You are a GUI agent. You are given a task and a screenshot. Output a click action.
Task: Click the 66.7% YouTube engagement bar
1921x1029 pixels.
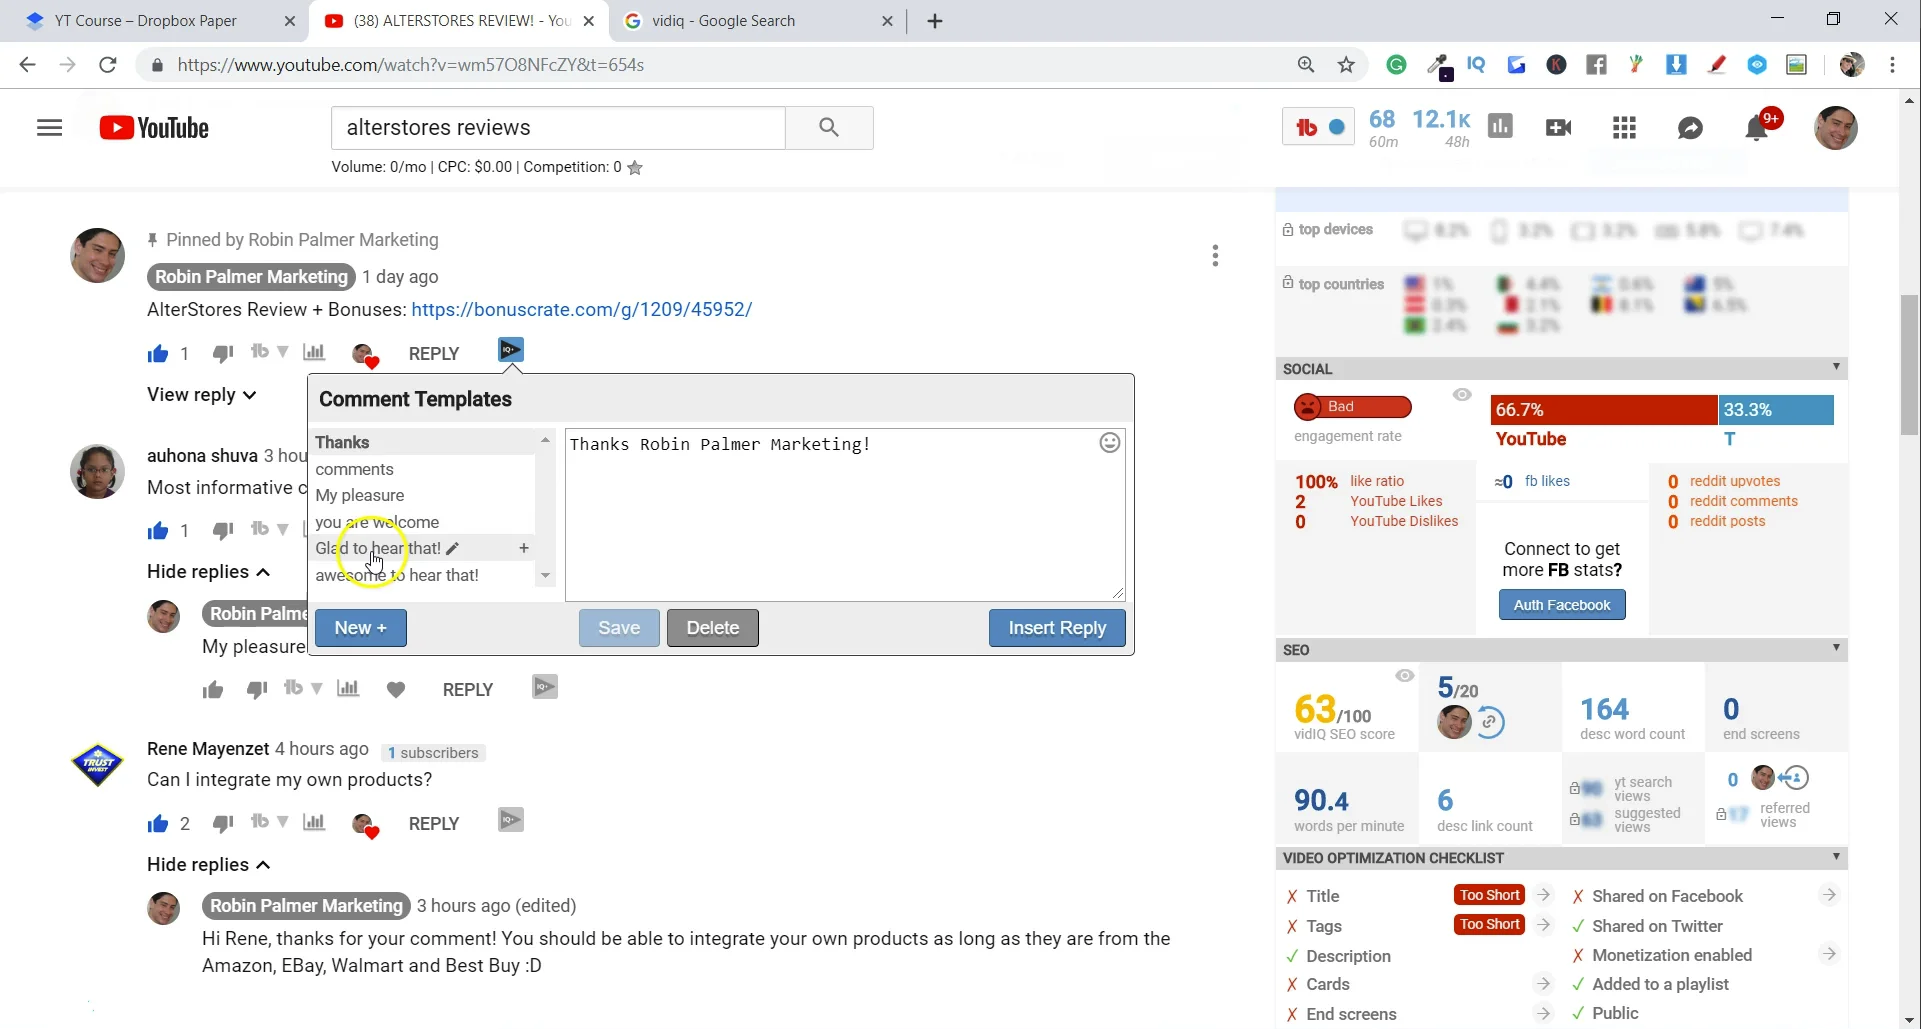[1604, 410]
